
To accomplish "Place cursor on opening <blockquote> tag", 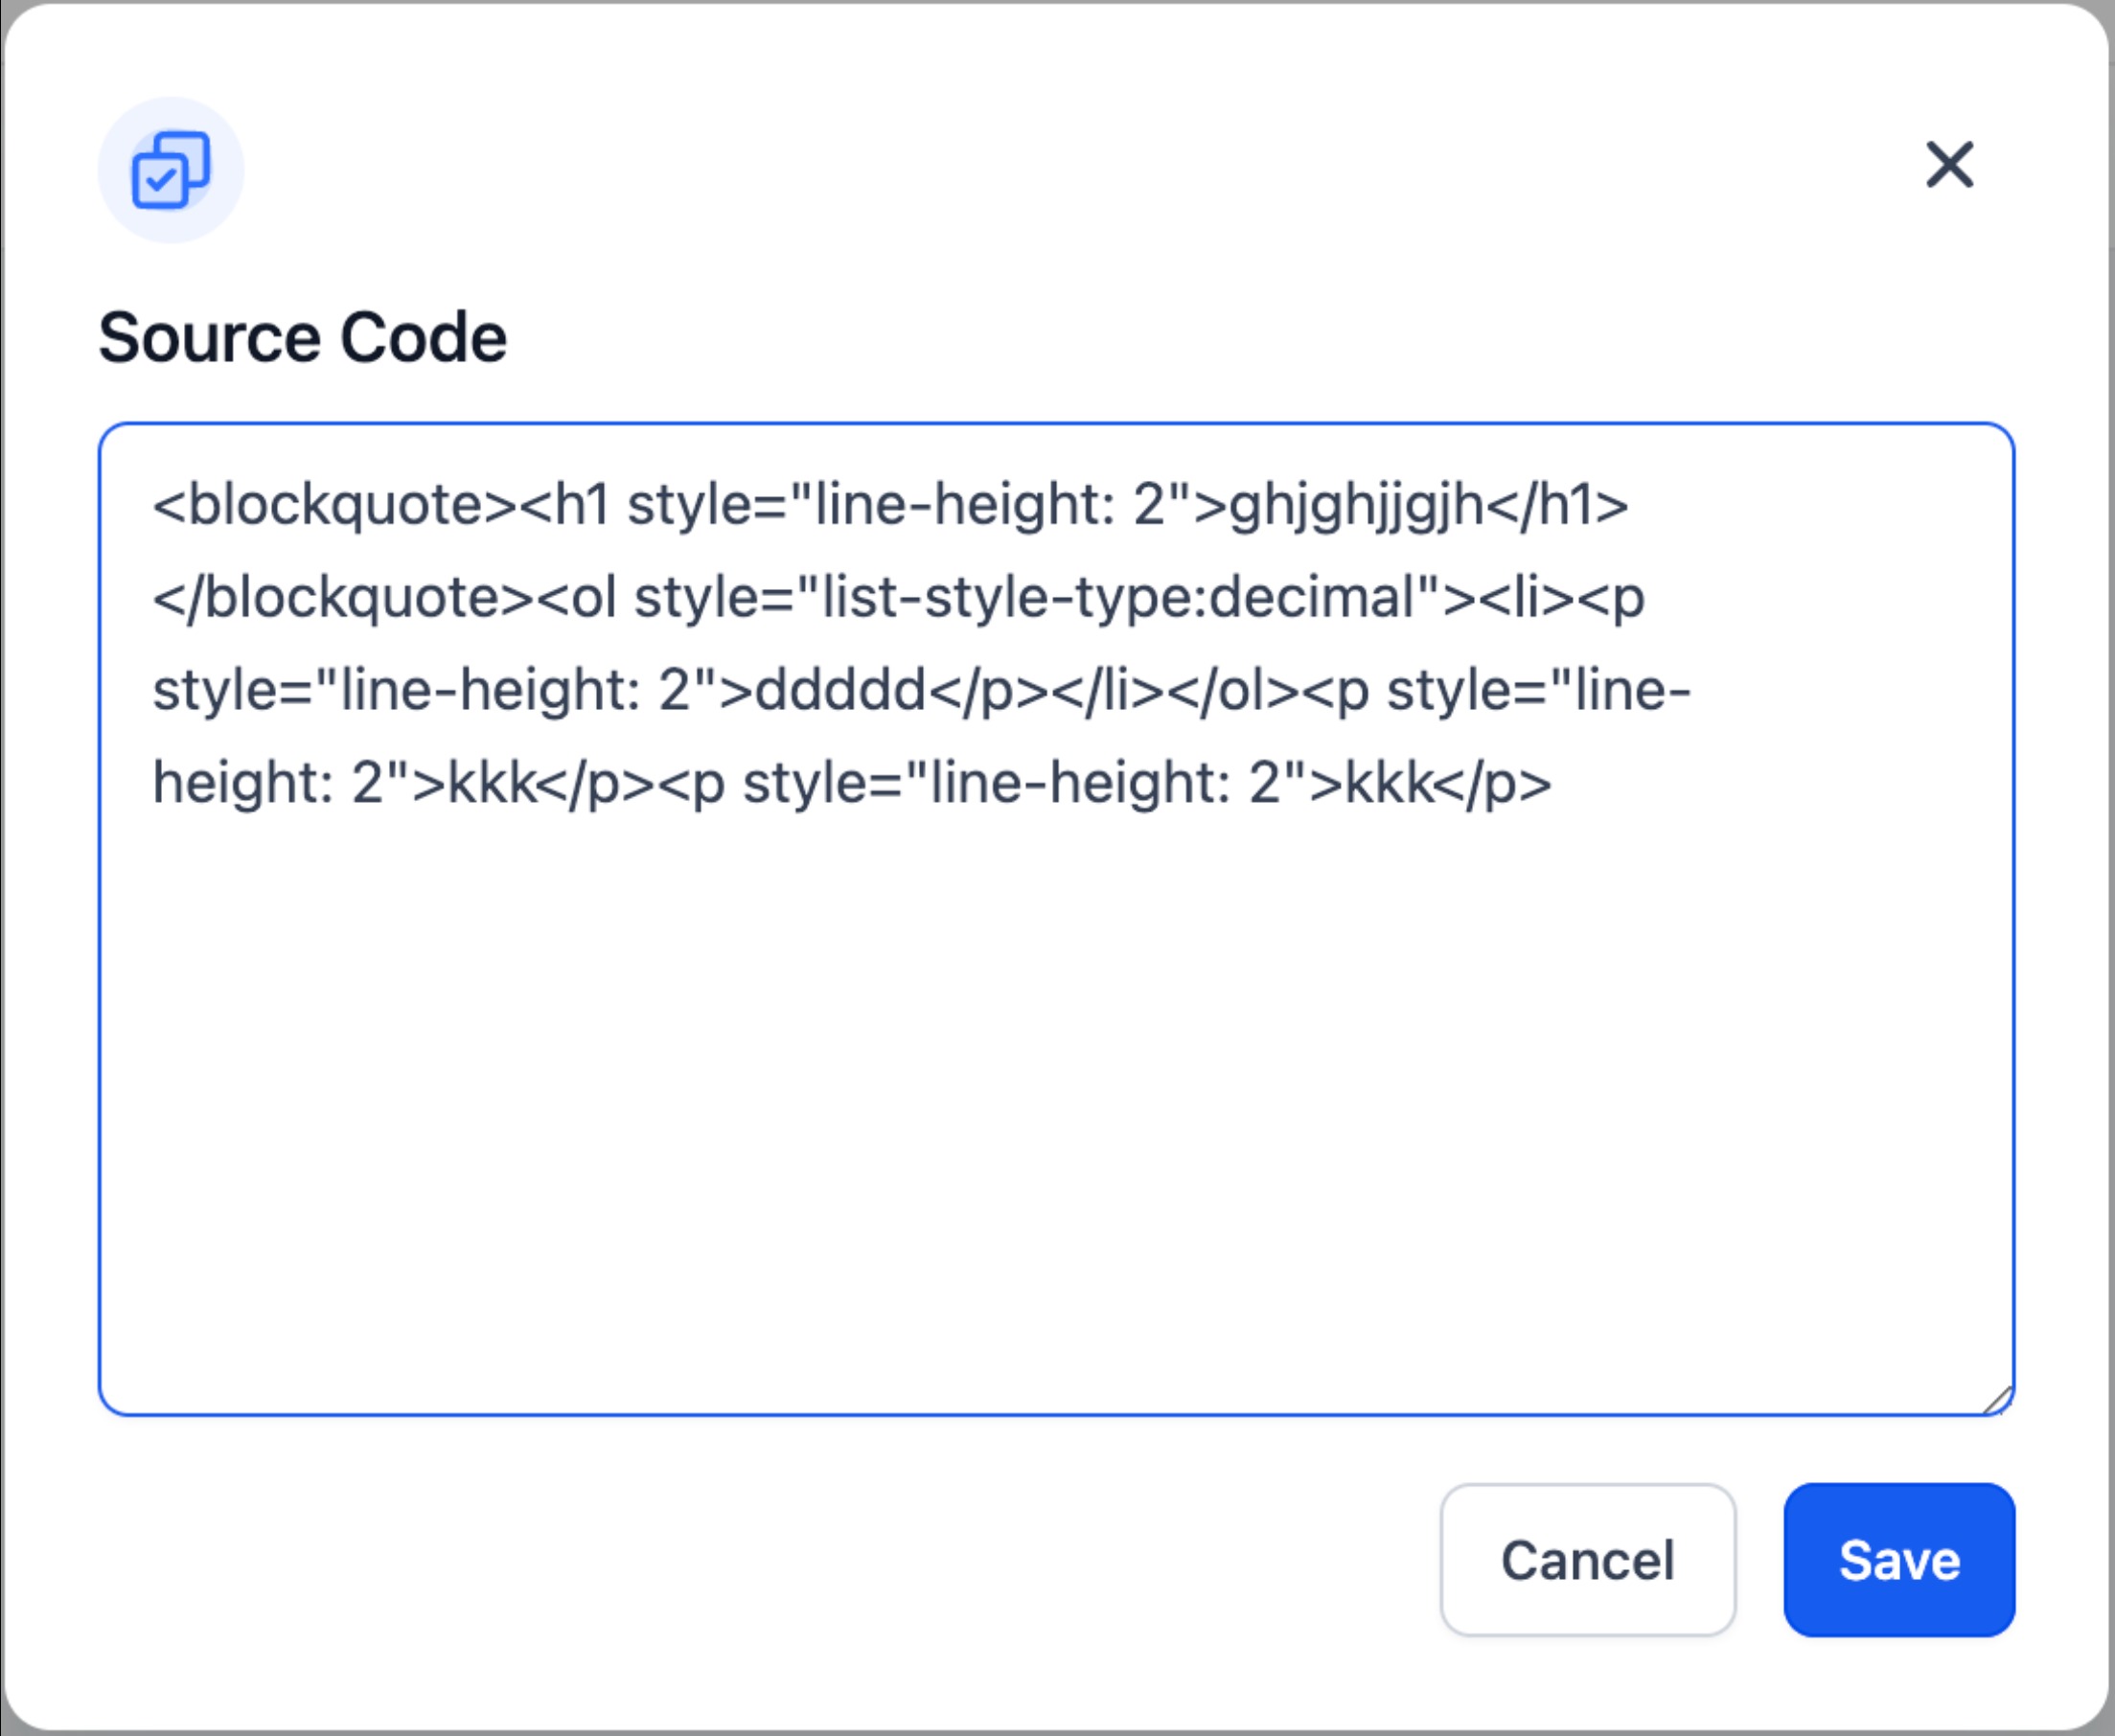I will (x=334, y=505).
